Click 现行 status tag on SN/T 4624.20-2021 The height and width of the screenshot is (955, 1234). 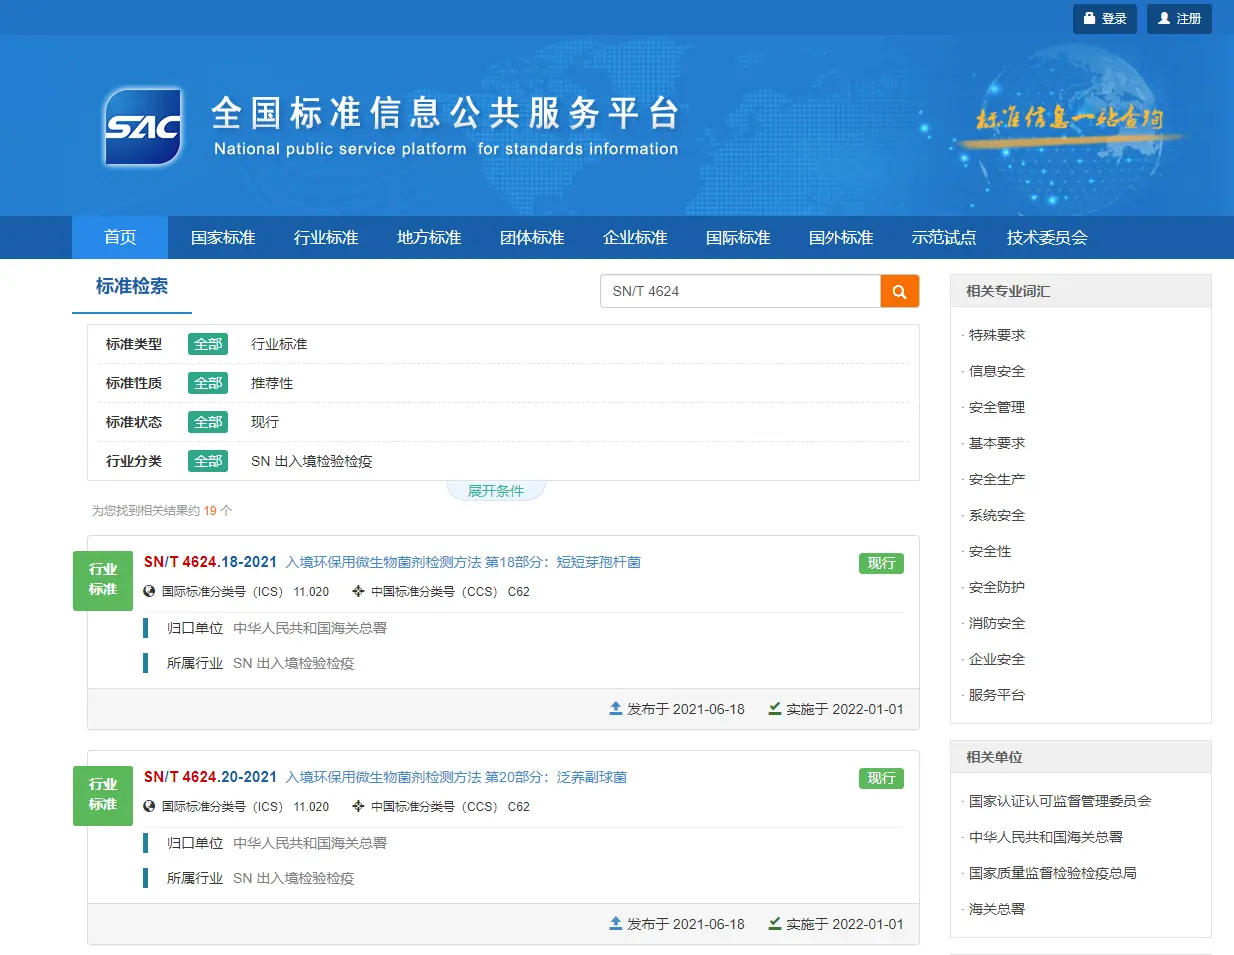coord(881,778)
